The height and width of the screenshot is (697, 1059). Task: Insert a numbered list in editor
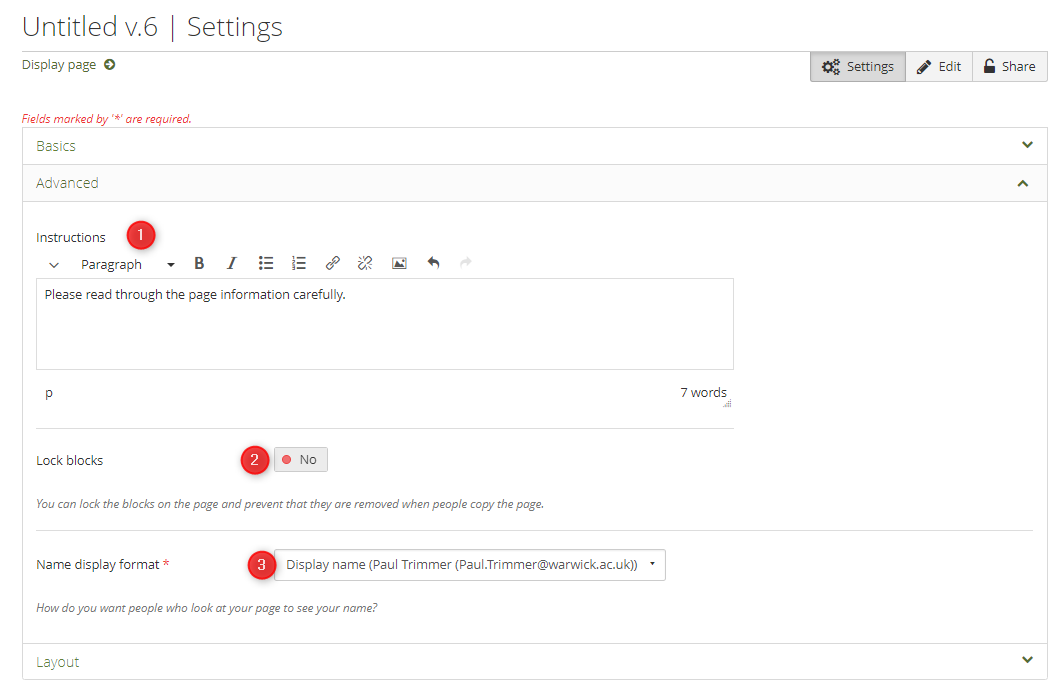(299, 264)
